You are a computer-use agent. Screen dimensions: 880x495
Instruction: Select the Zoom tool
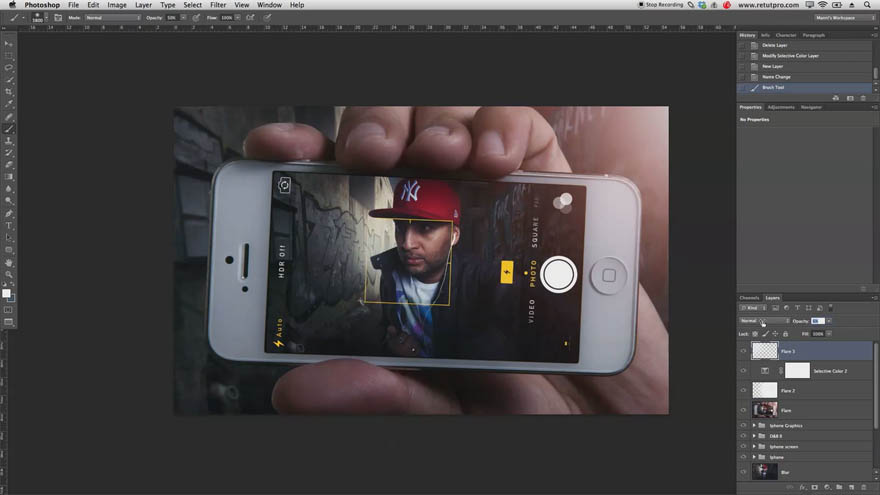(8, 274)
